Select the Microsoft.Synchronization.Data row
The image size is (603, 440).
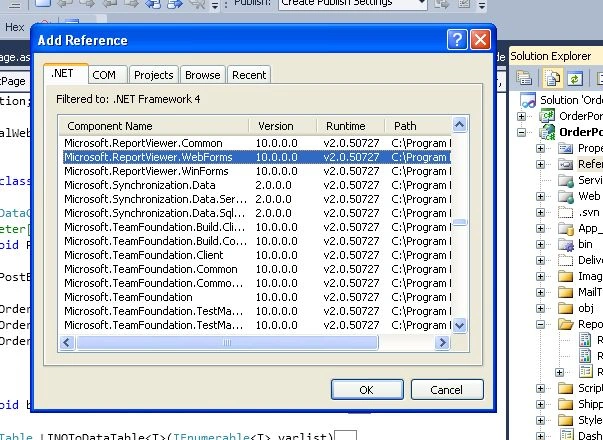(257, 185)
